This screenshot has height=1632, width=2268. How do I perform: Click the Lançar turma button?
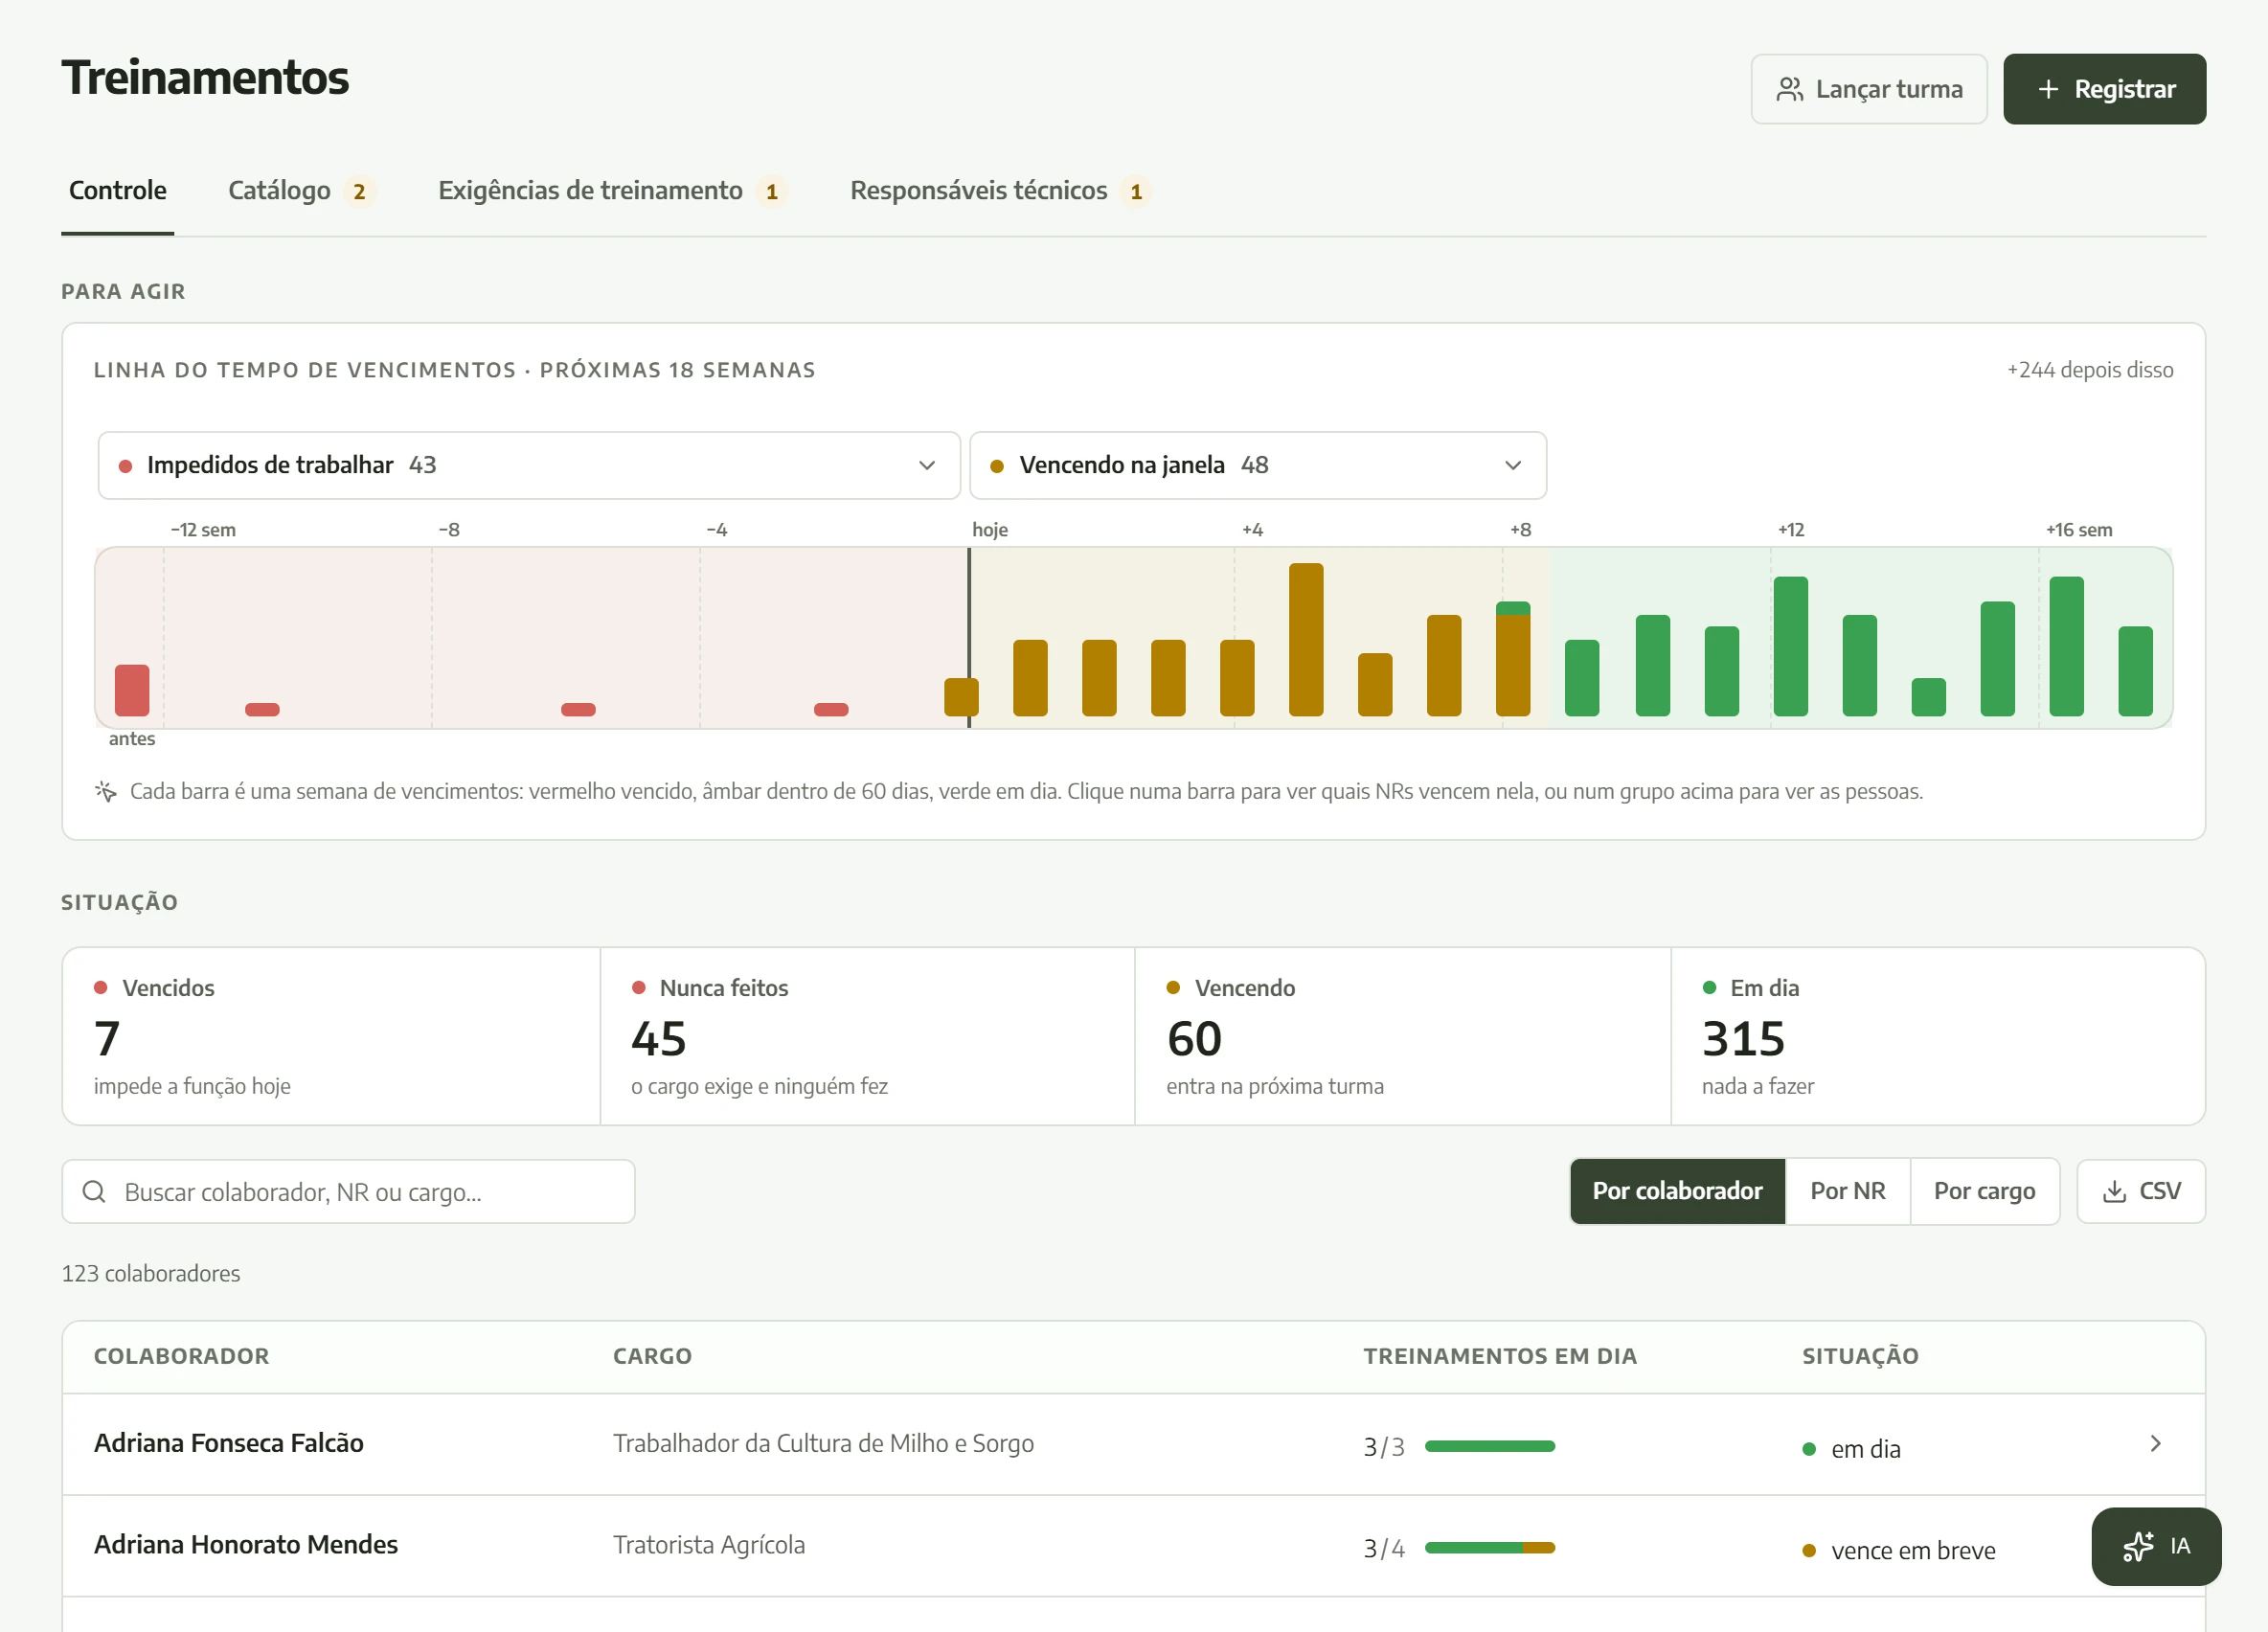[x=1868, y=89]
